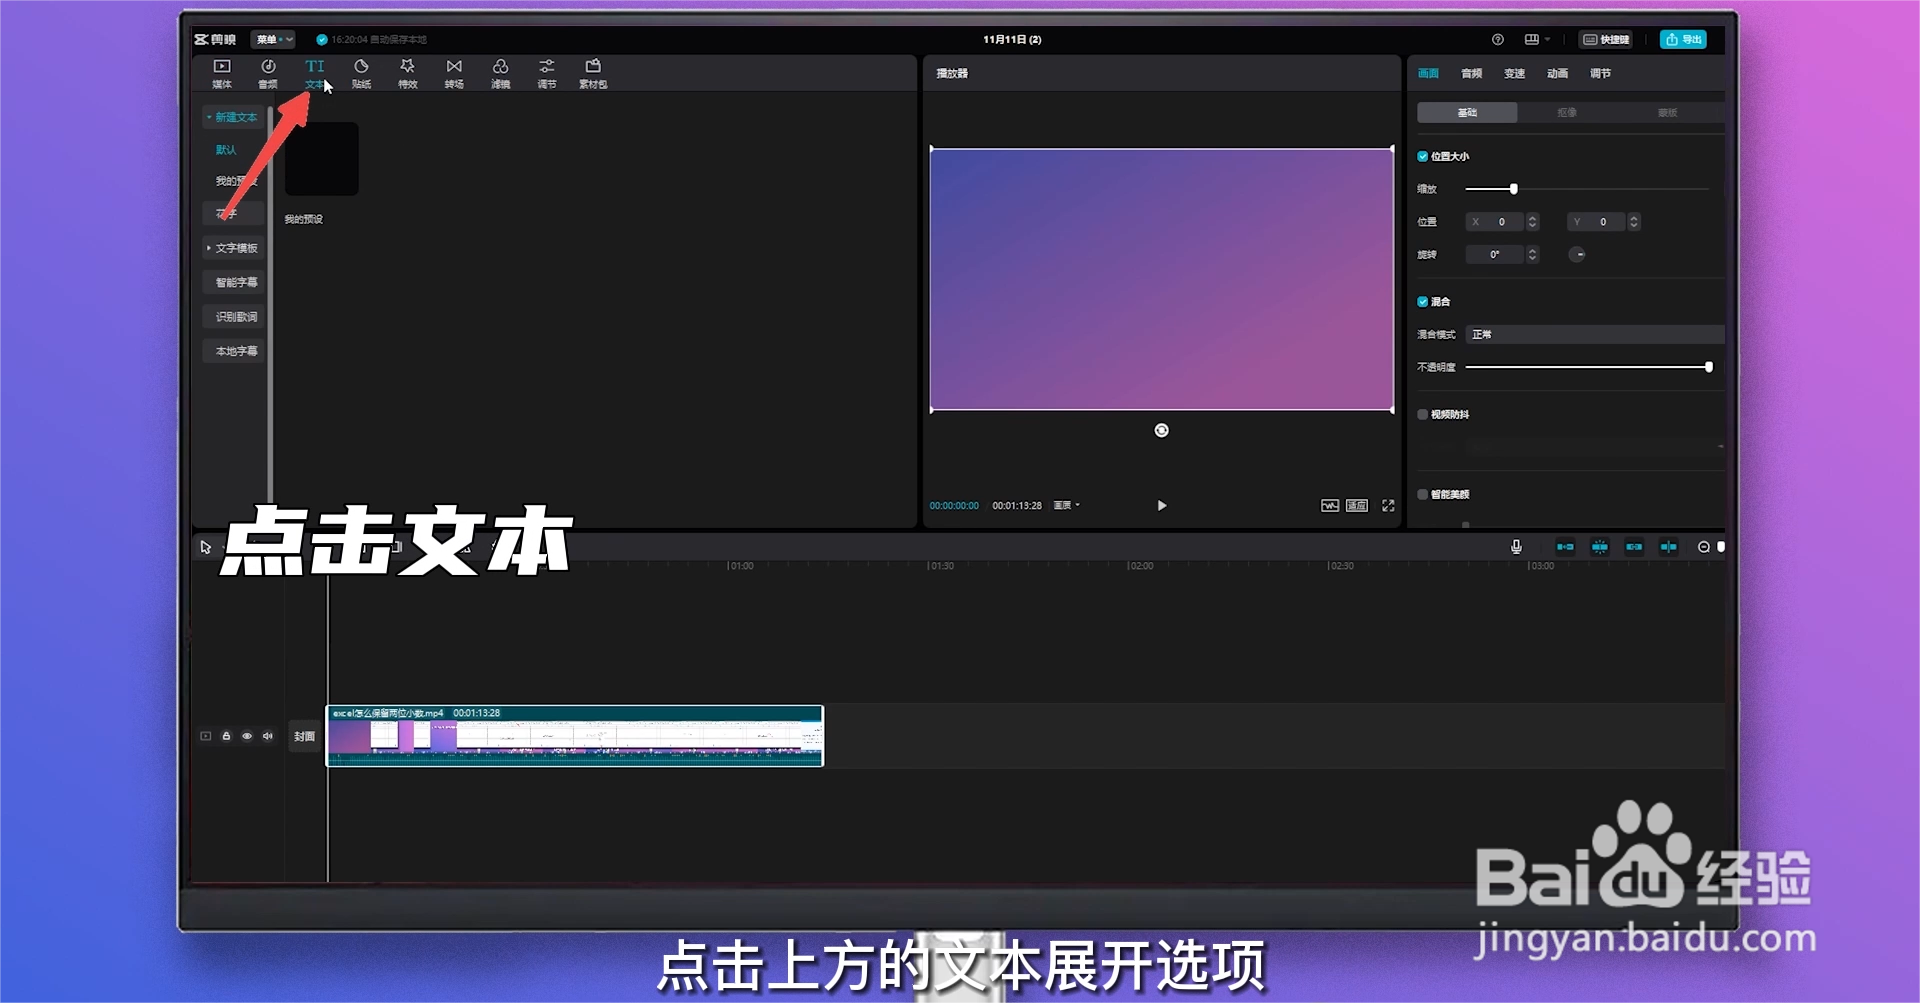Uncheck the 混合 checkbox
Viewport: 1920px width, 1003px height.
tap(1422, 301)
